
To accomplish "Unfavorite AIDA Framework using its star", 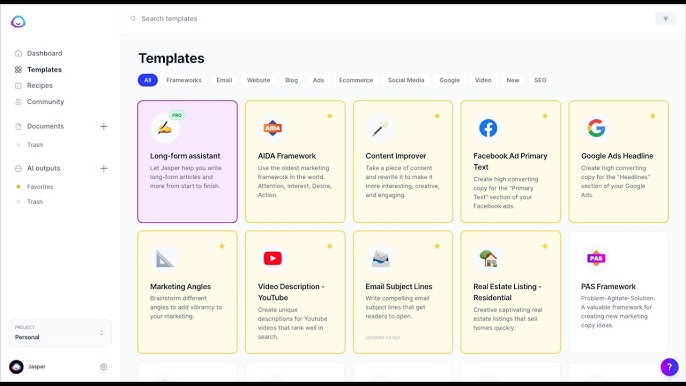I will pos(329,116).
